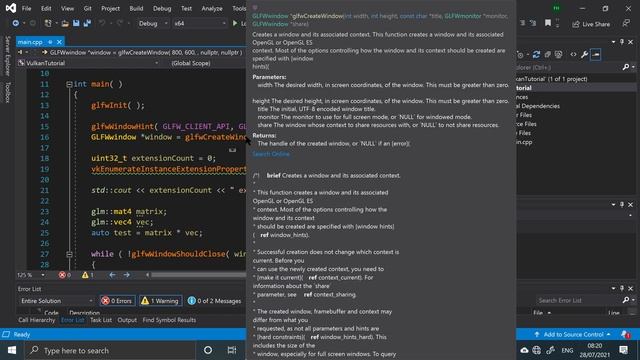Go to next issue with right arrow
The image size is (640, 360).
click(x=127, y=275)
